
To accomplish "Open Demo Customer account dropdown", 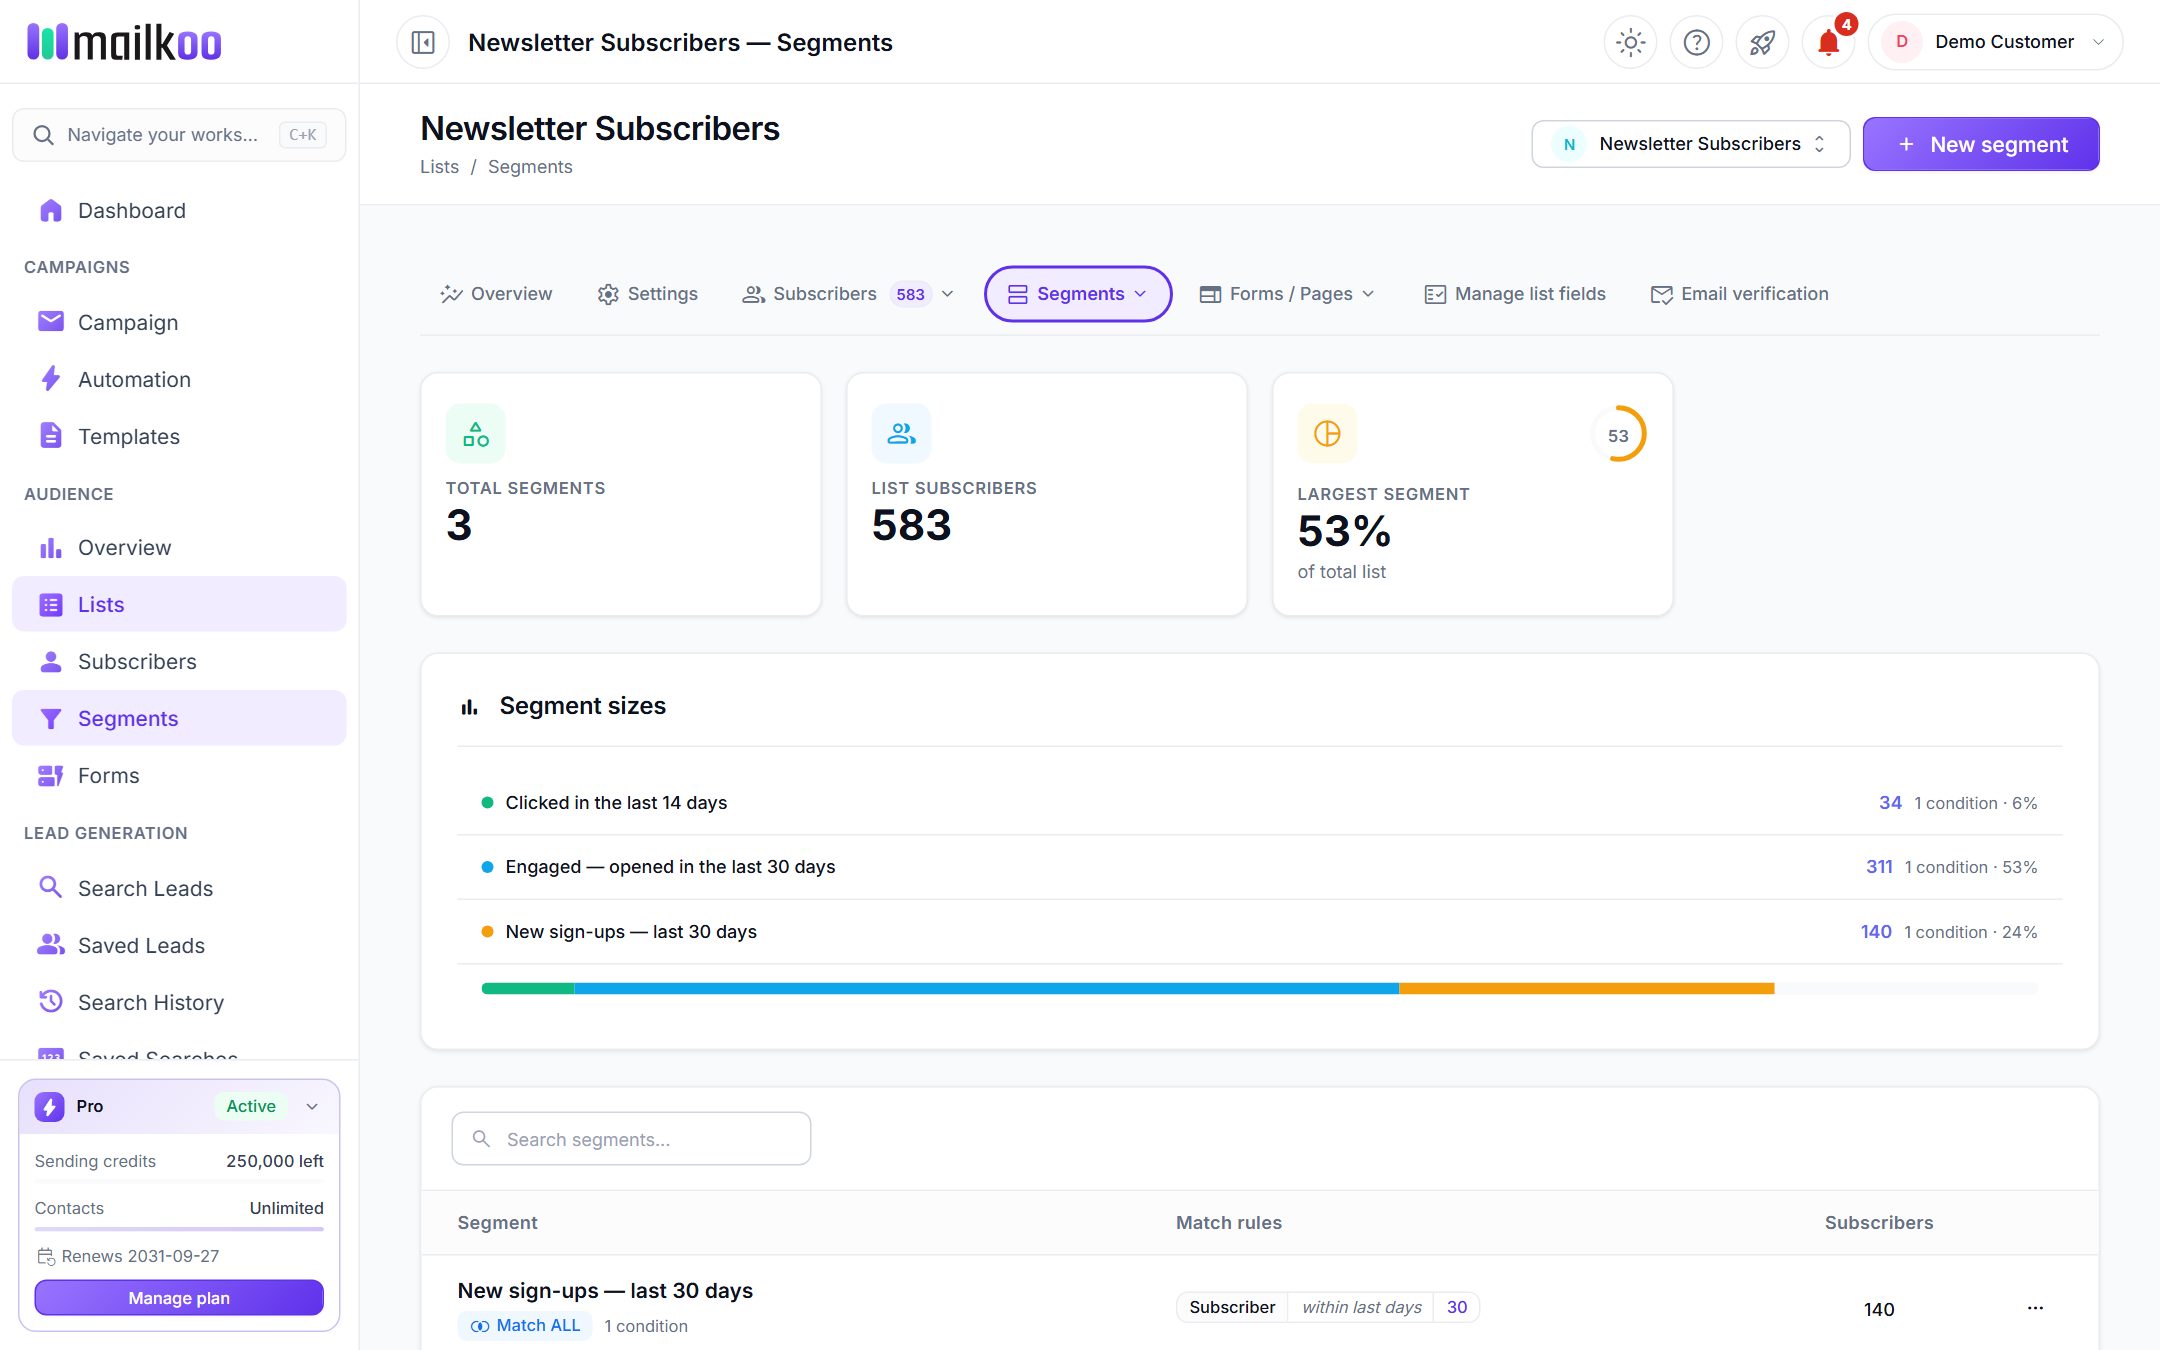I will pyautogui.click(x=1995, y=42).
